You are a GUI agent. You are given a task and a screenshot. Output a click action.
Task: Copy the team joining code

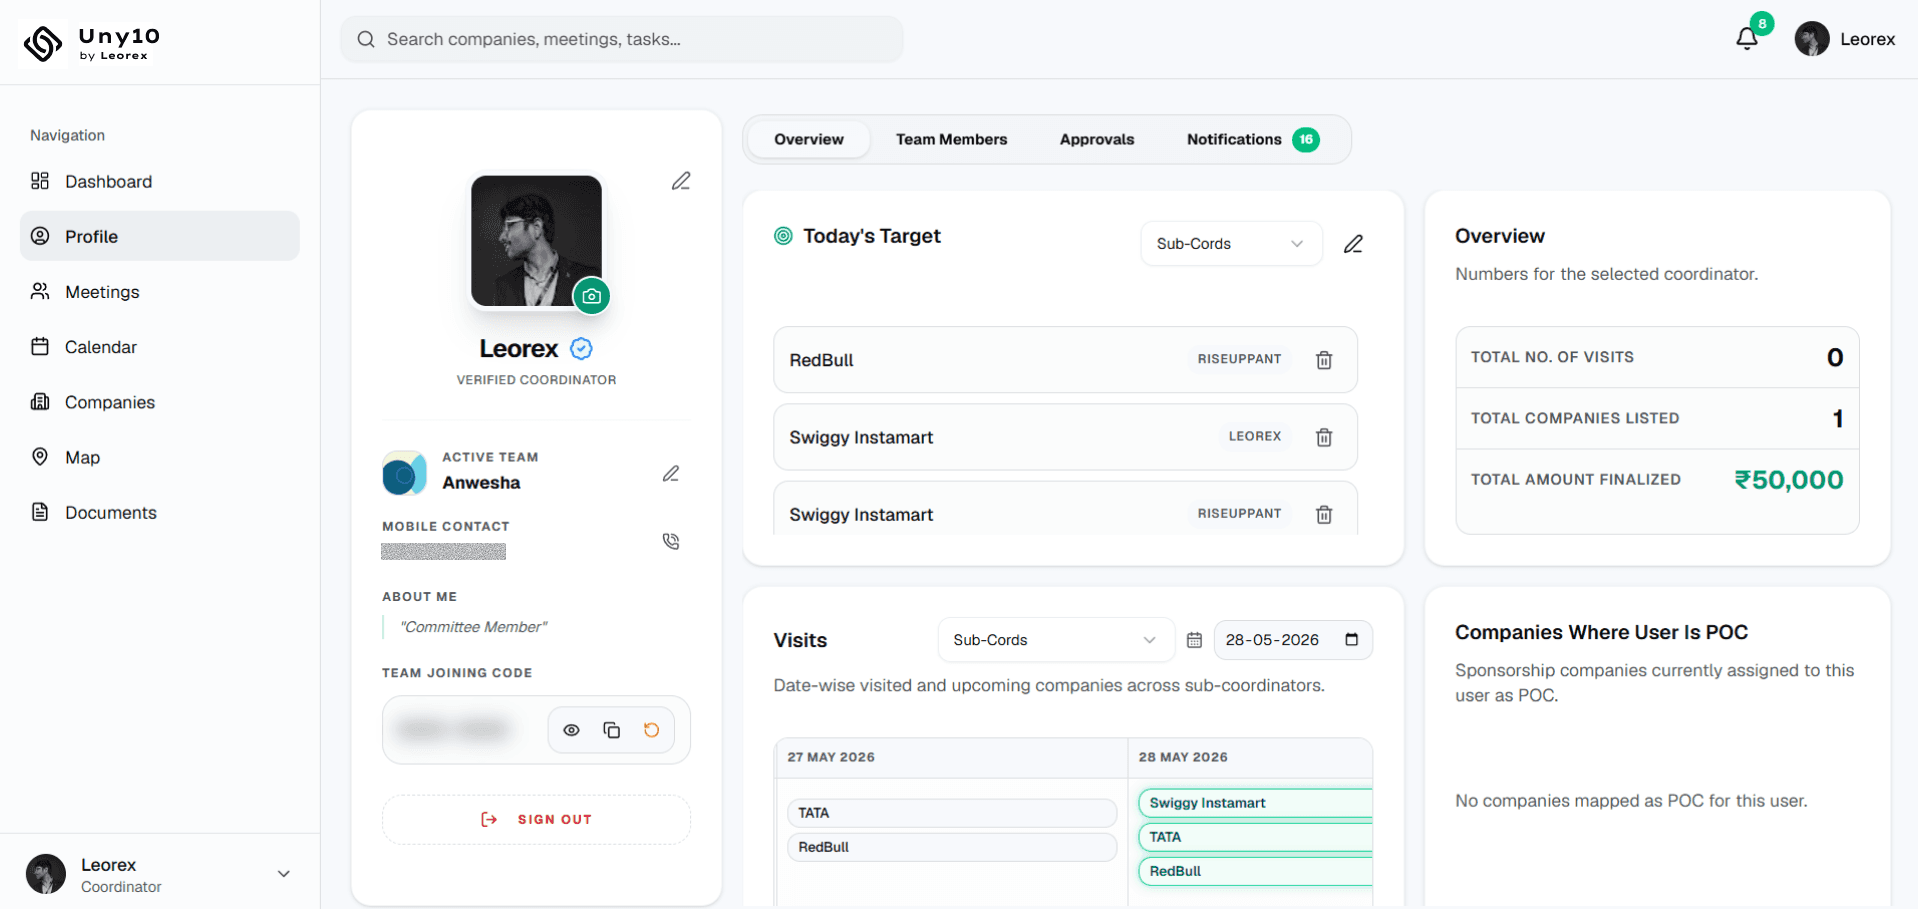(612, 730)
